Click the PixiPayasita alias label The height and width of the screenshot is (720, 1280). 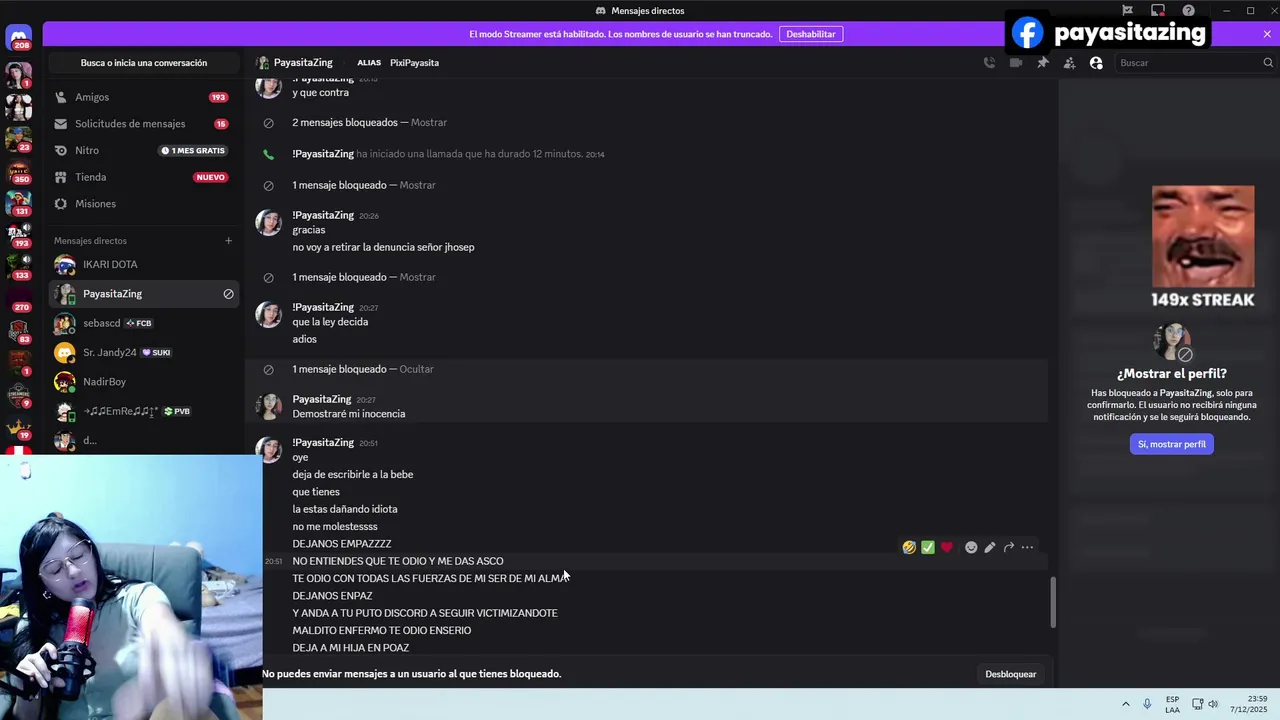click(414, 63)
